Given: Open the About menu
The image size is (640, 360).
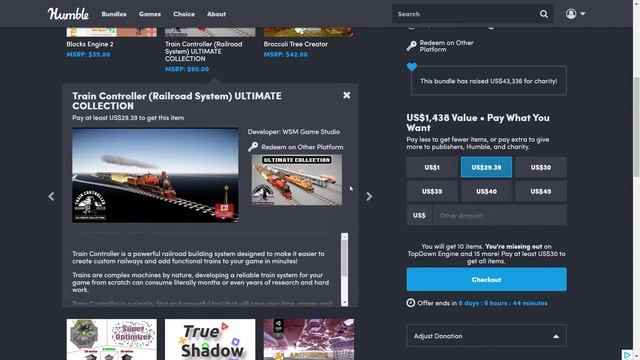Looking at the screenshot, I should click(x=216, y=14).
